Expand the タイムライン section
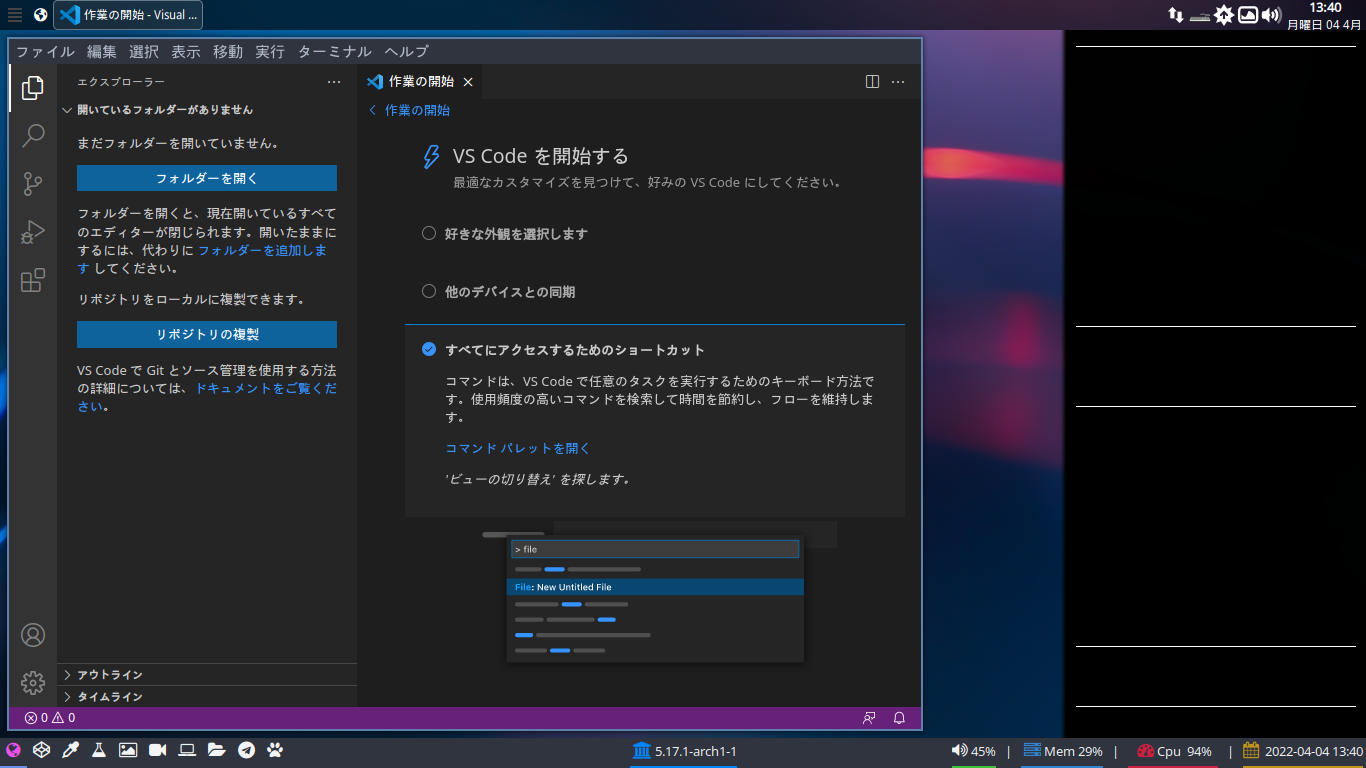The width and height of the screenshot is (1366, 768). point(207,697)
